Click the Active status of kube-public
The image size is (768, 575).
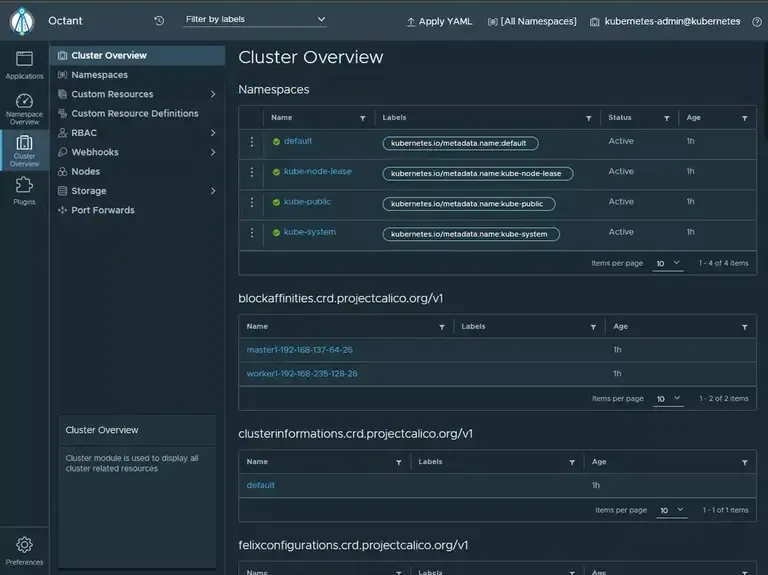[x=621, y=202]
